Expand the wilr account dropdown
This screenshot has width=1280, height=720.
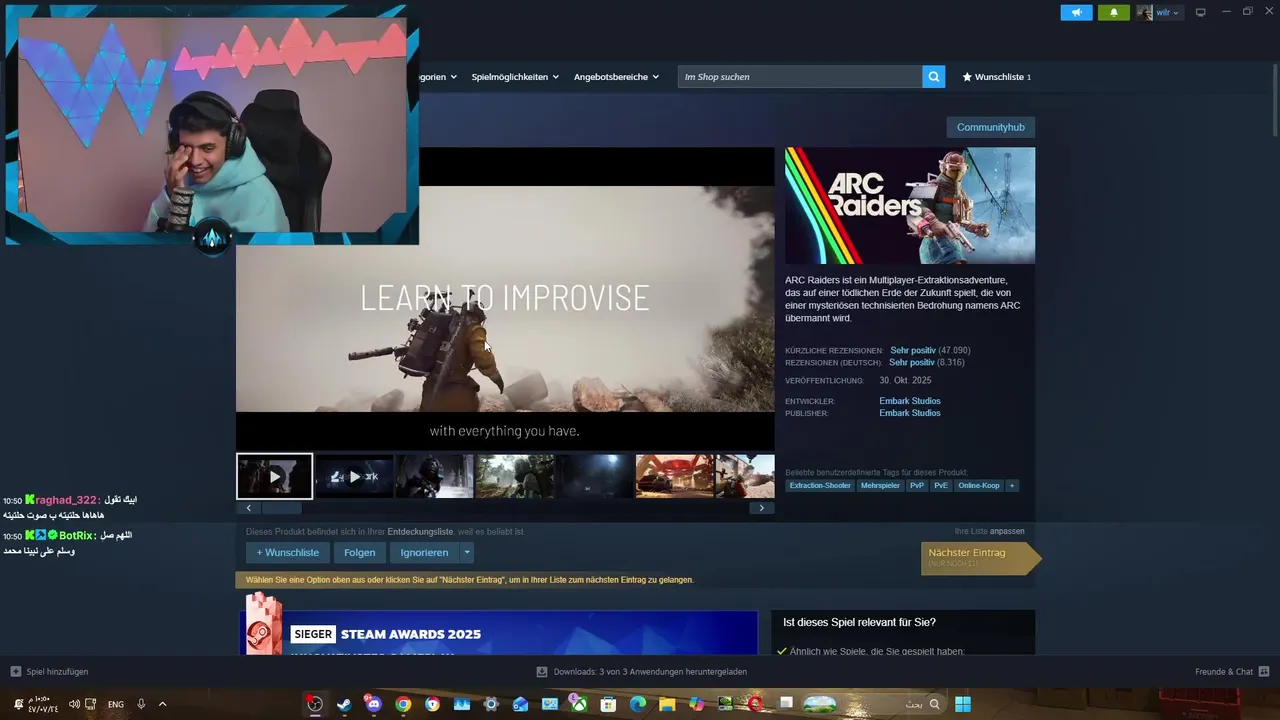[1168, 13]
